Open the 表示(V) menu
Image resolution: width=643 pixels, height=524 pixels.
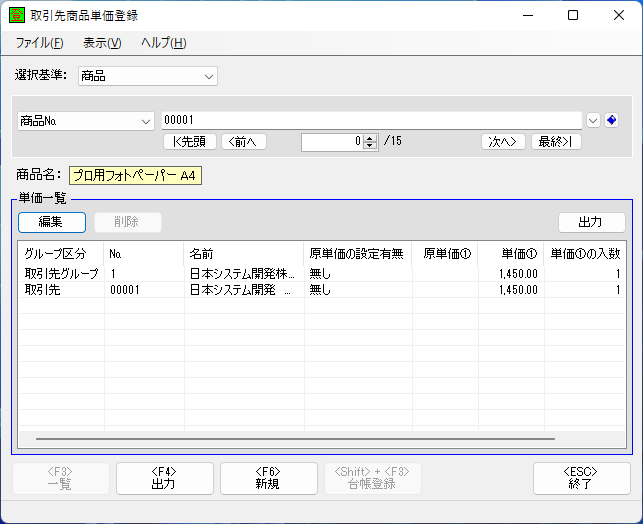pyautogui.click(x=102, y=43)
